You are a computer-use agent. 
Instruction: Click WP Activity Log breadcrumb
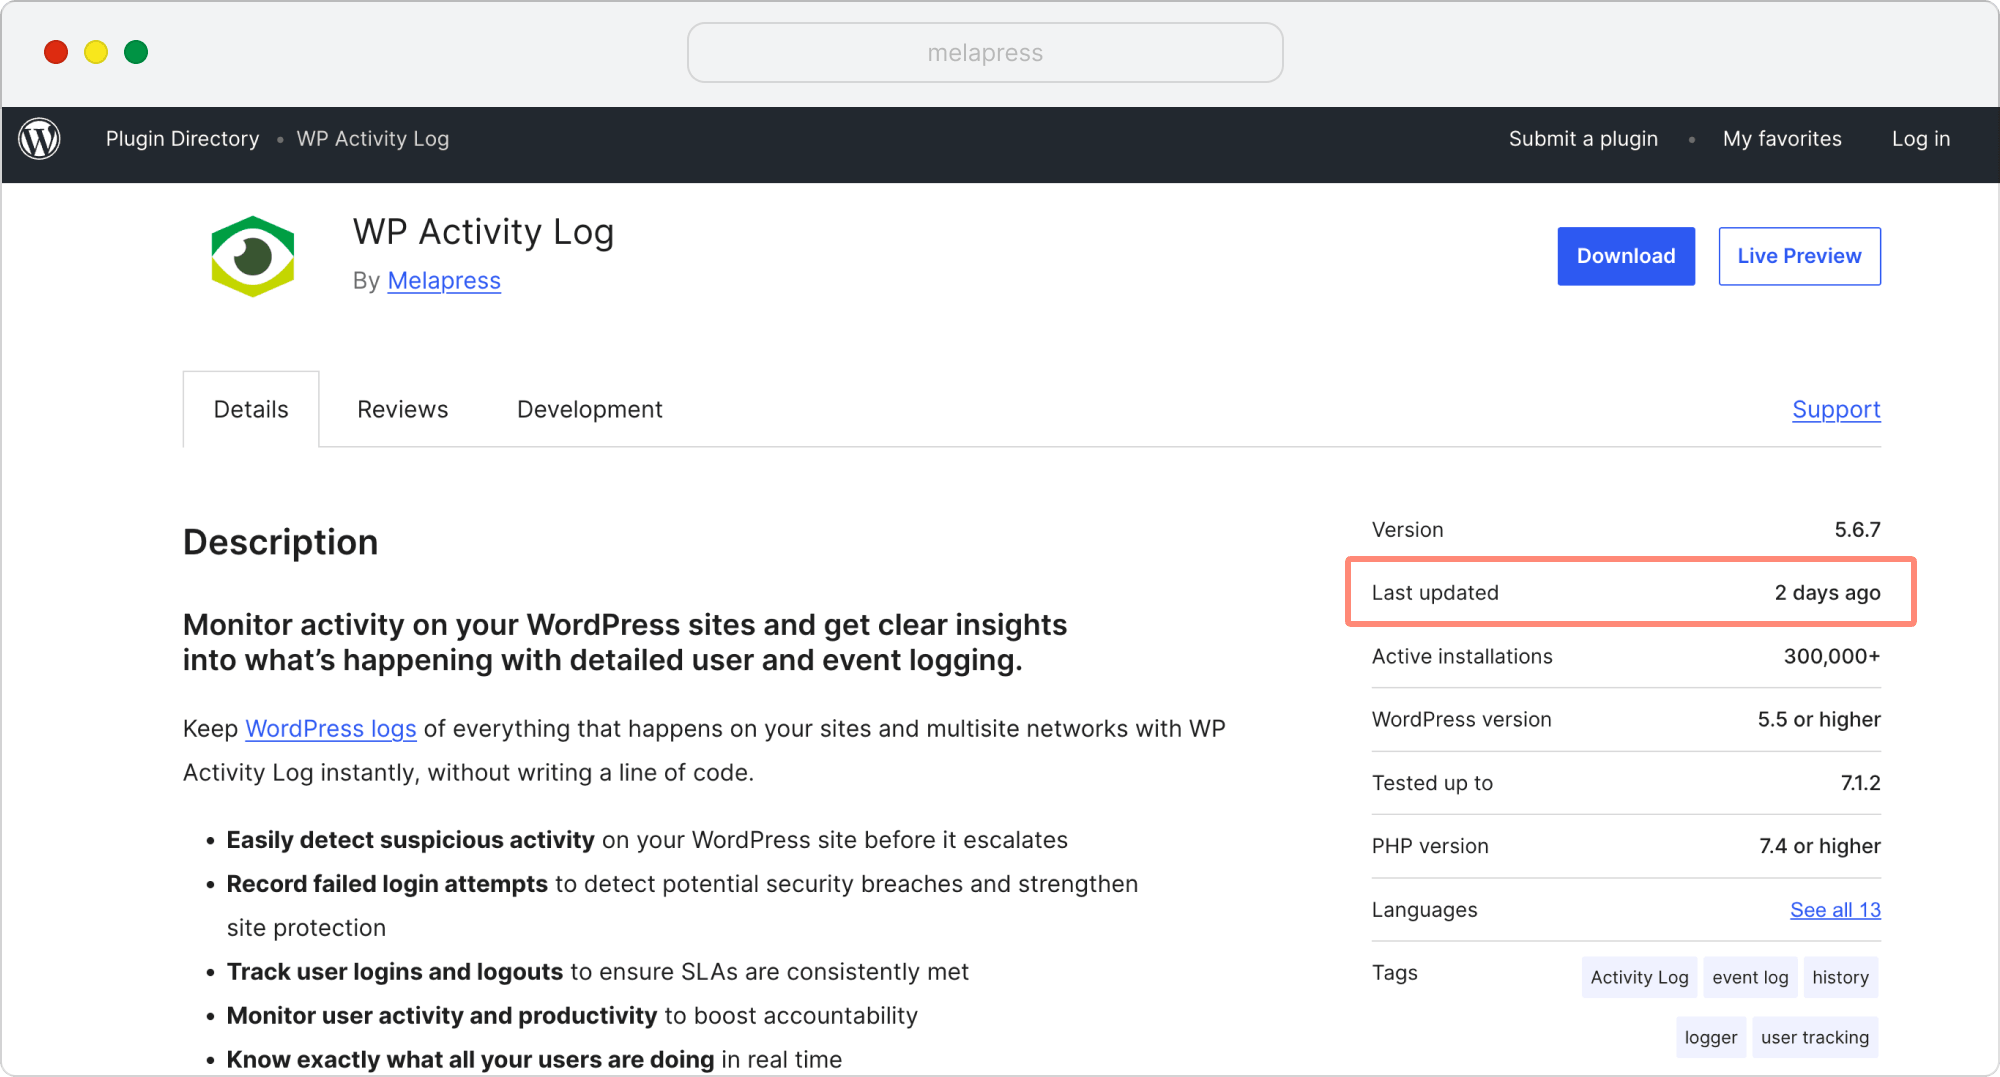click(x=373, y=139)
